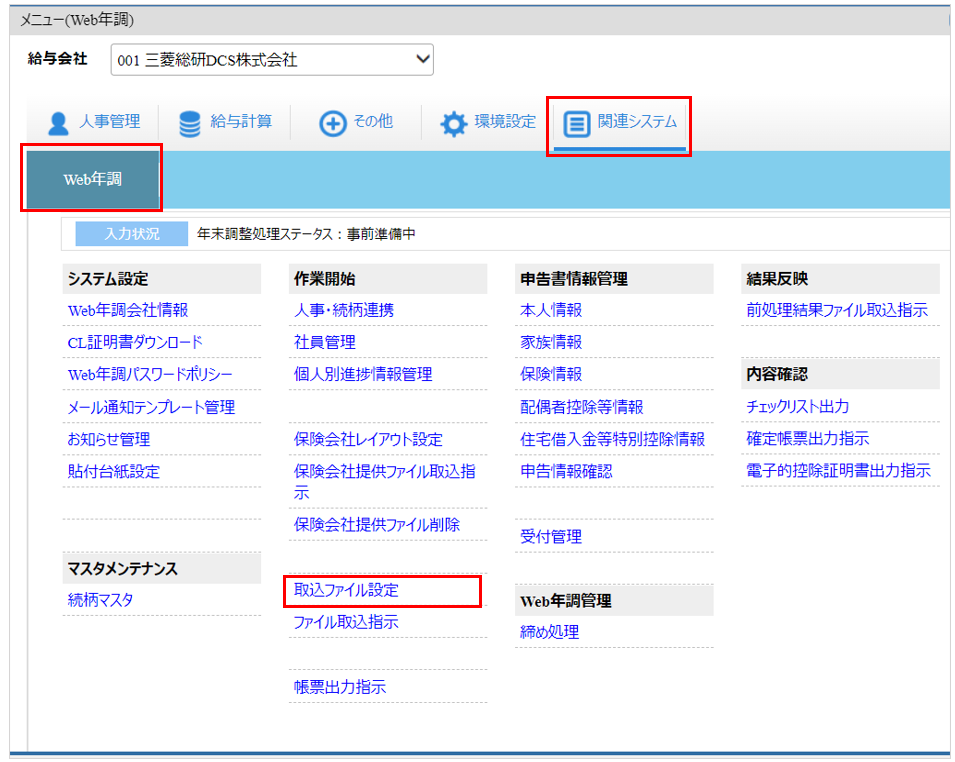Click the plus circle icon for その他
Screen dimensions: 955x762
click(333, 124)
